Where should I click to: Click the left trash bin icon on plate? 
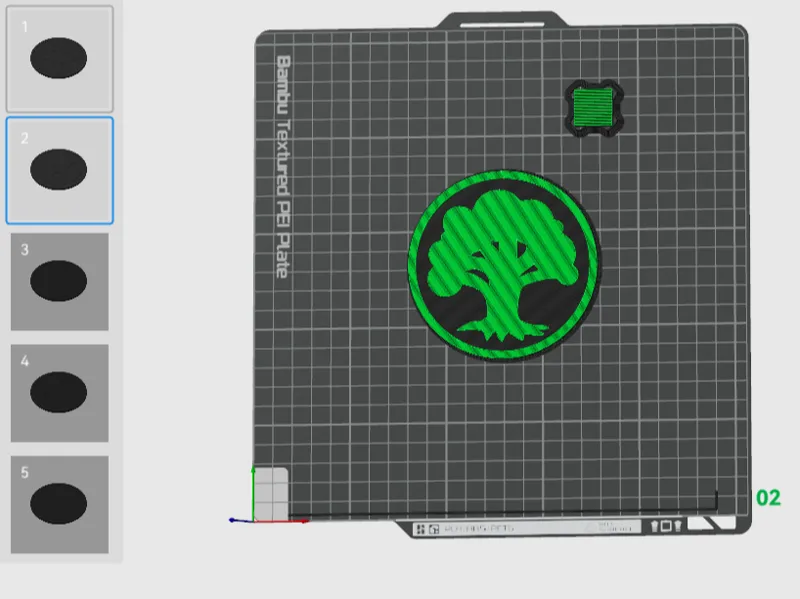pos(655,526)
